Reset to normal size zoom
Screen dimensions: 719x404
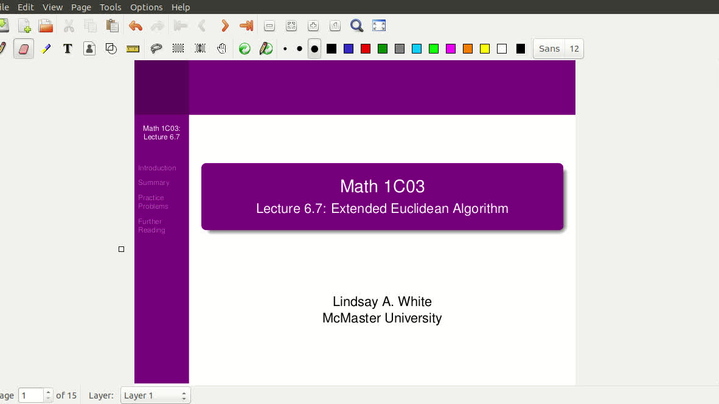(x=335, y=26)
